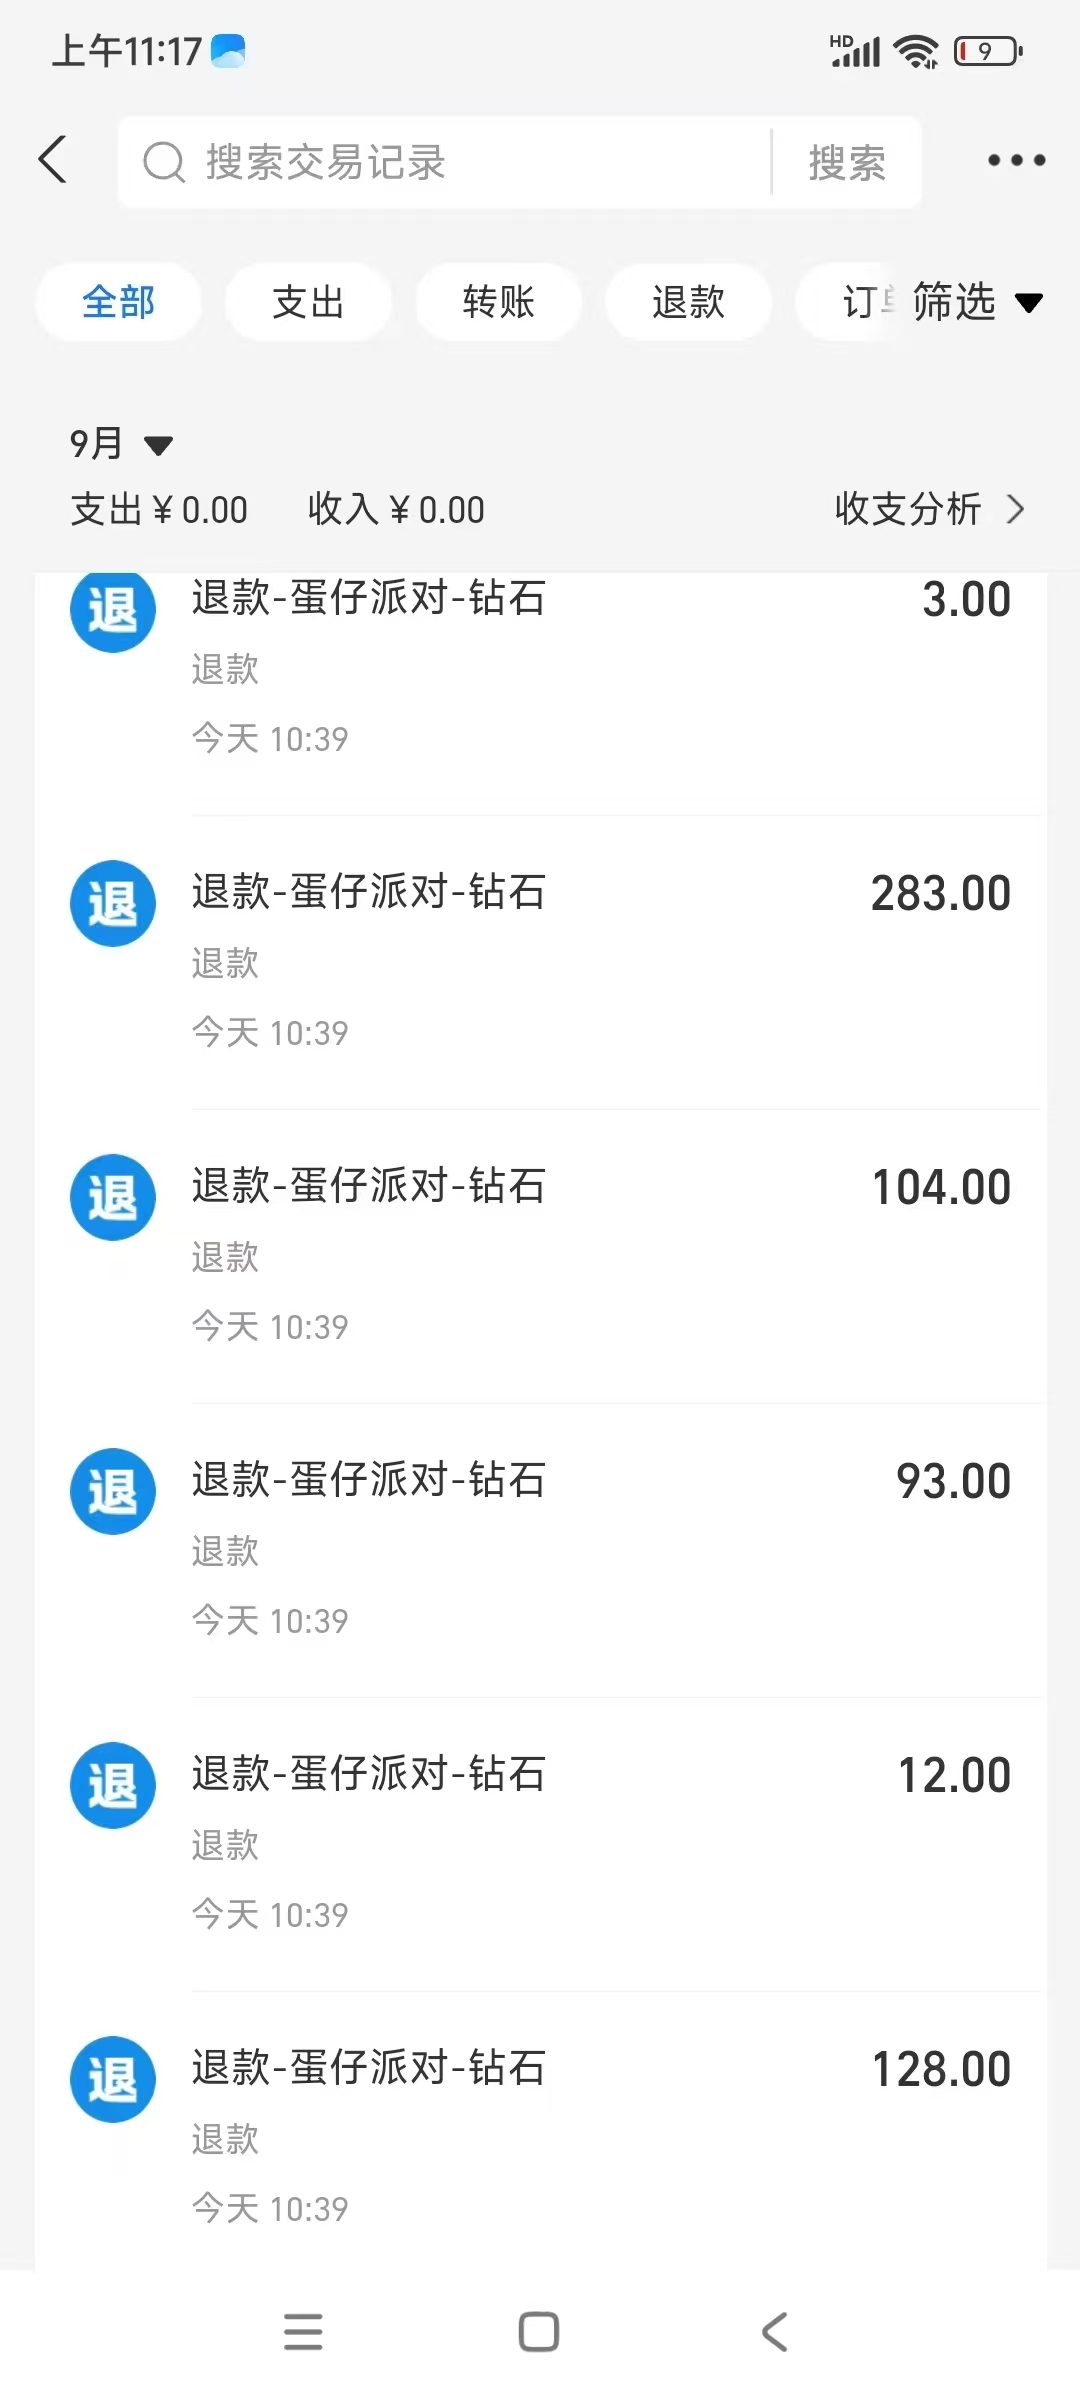Tap refund icon of 93.00 transaction

(113, 1491)
